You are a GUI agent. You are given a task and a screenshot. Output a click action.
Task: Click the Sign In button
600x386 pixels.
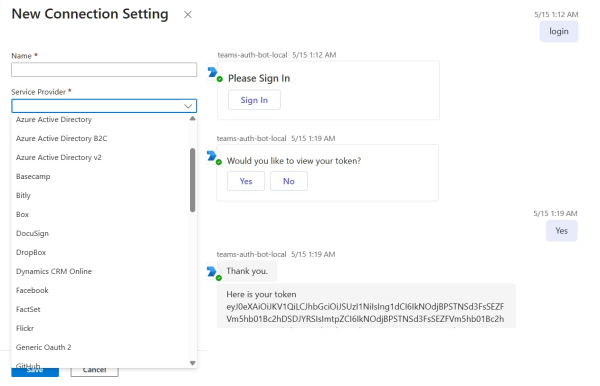254,100
